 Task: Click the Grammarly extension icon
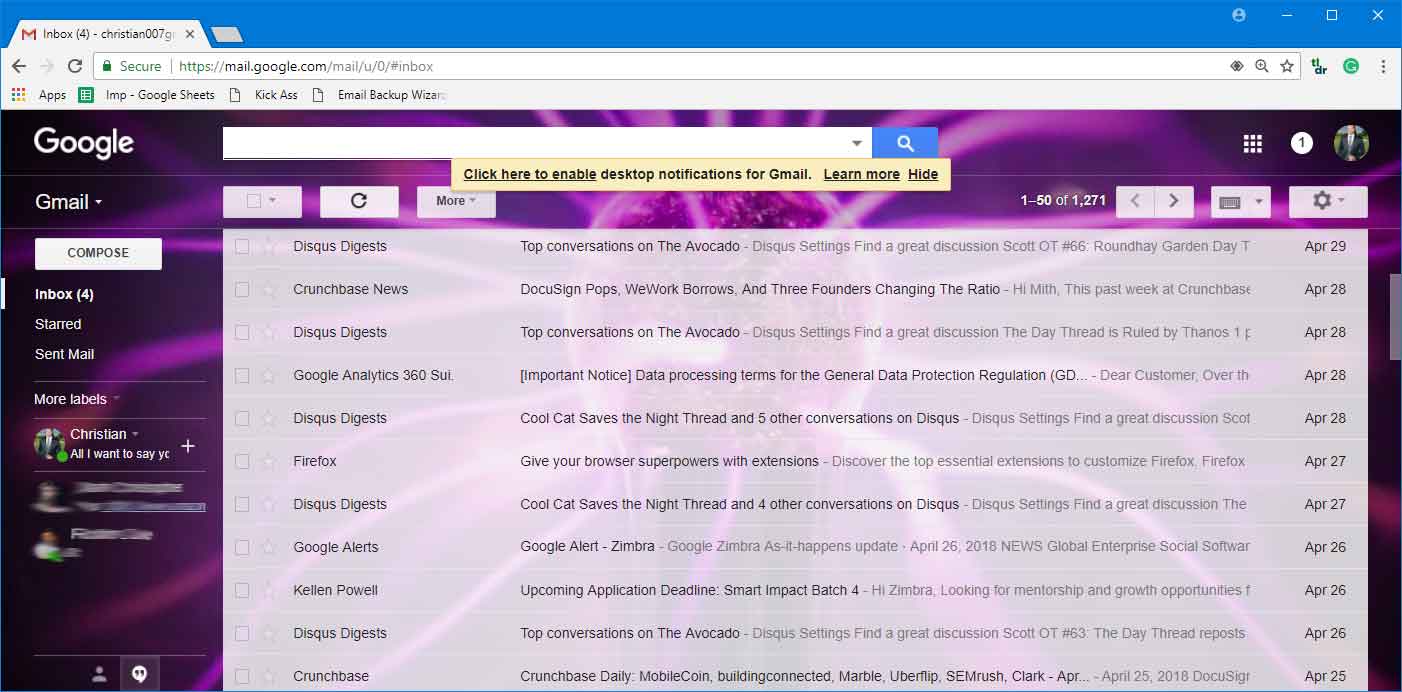pos(1351,66)
